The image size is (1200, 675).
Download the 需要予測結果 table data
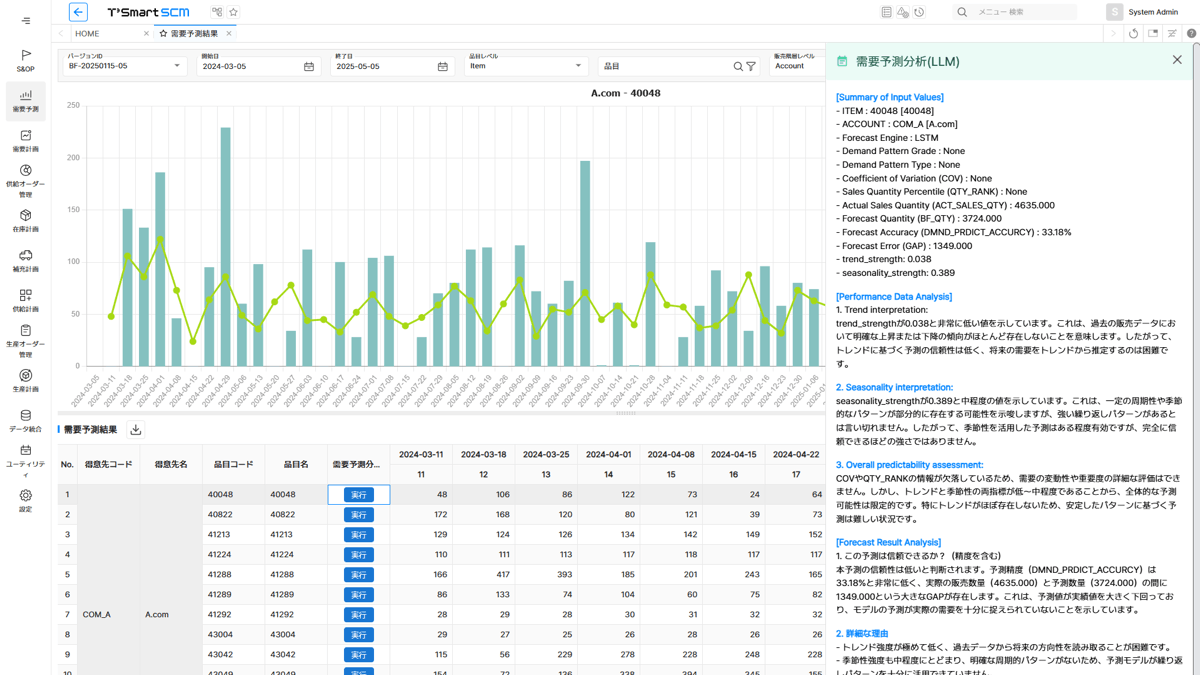point(136,430)
